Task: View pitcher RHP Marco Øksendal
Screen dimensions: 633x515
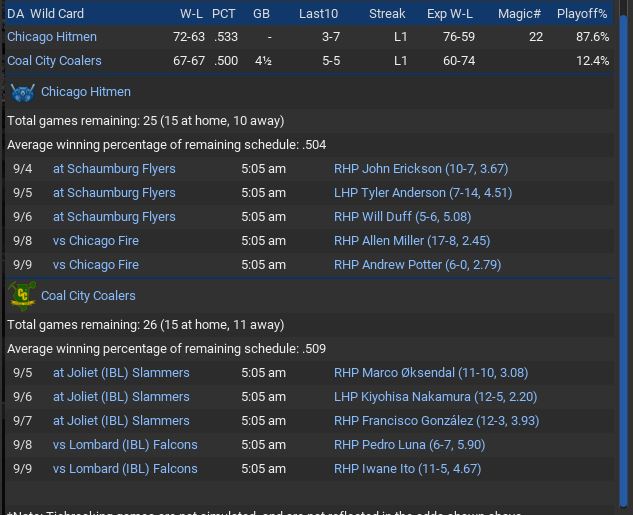Action: tap(429, 373)
